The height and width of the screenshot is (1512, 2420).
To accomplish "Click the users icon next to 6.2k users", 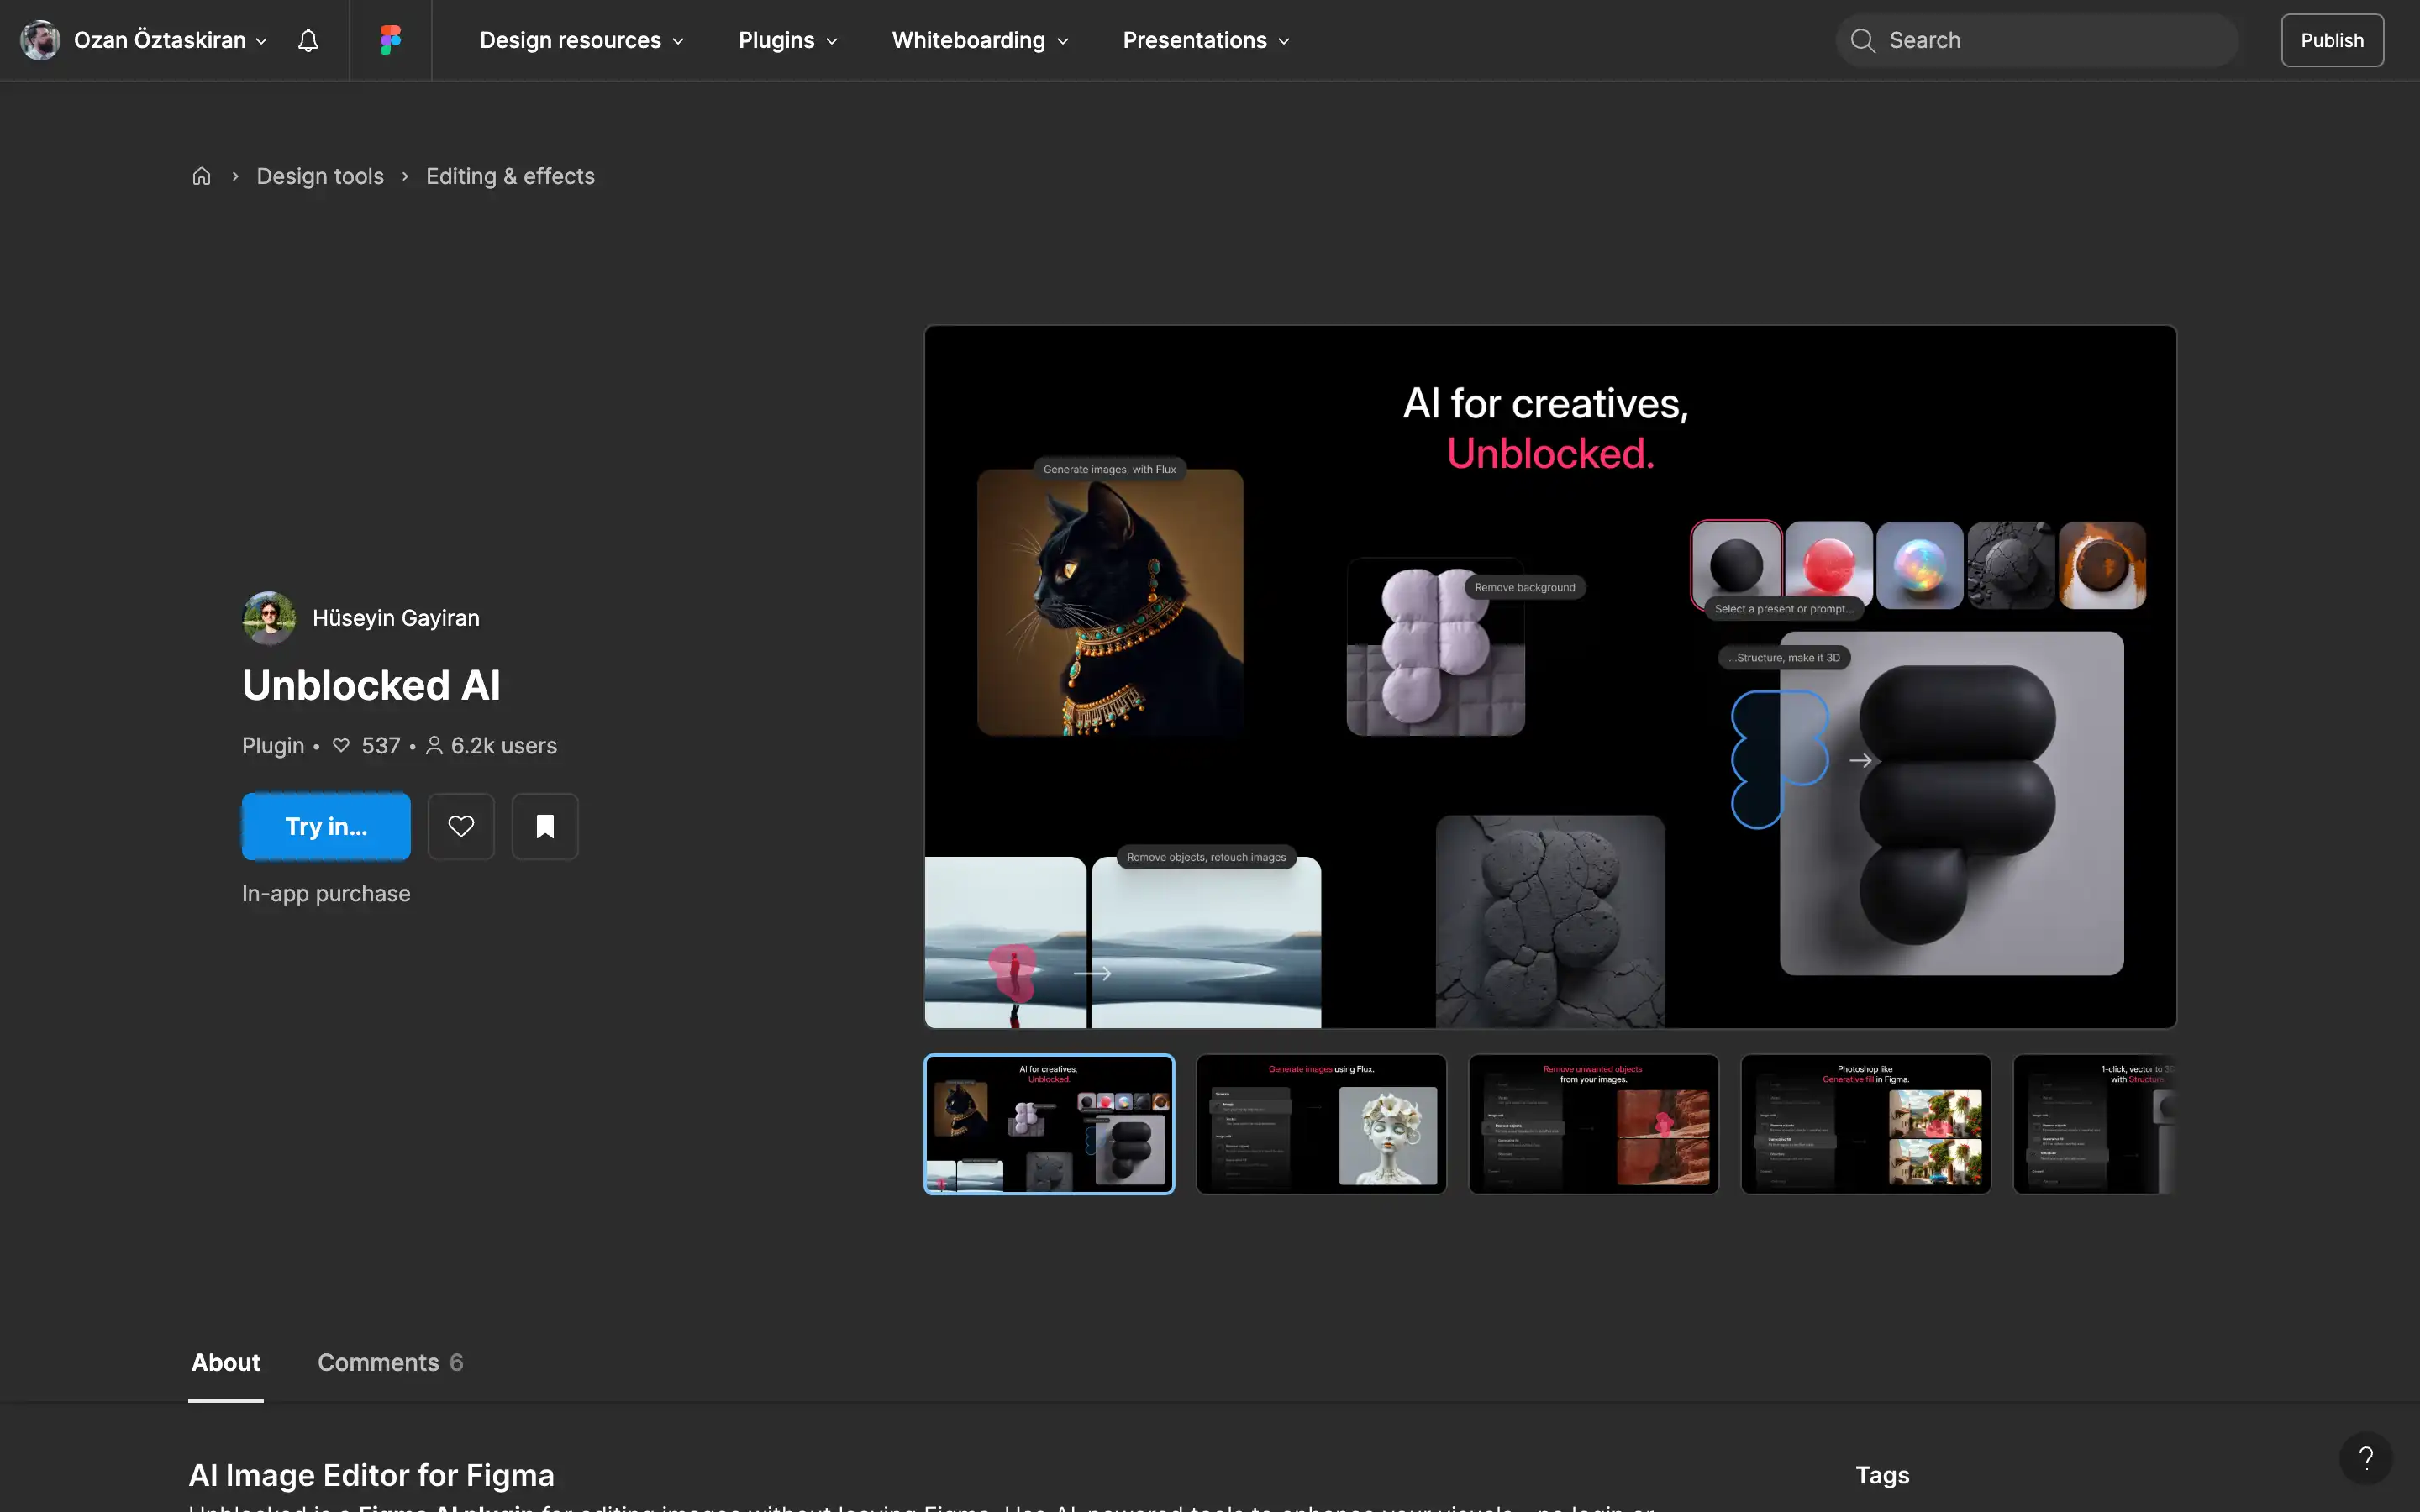I will (434, 745).
